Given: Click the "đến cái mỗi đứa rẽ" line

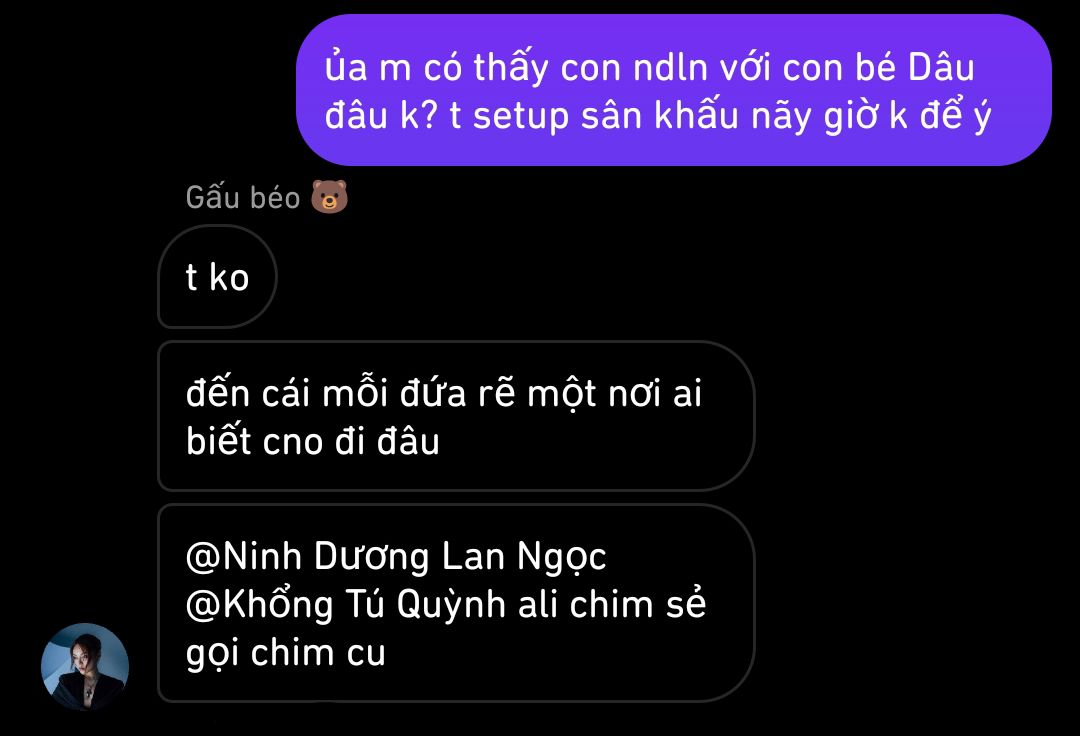Looking at the screenshot, I should pos(350,393).
